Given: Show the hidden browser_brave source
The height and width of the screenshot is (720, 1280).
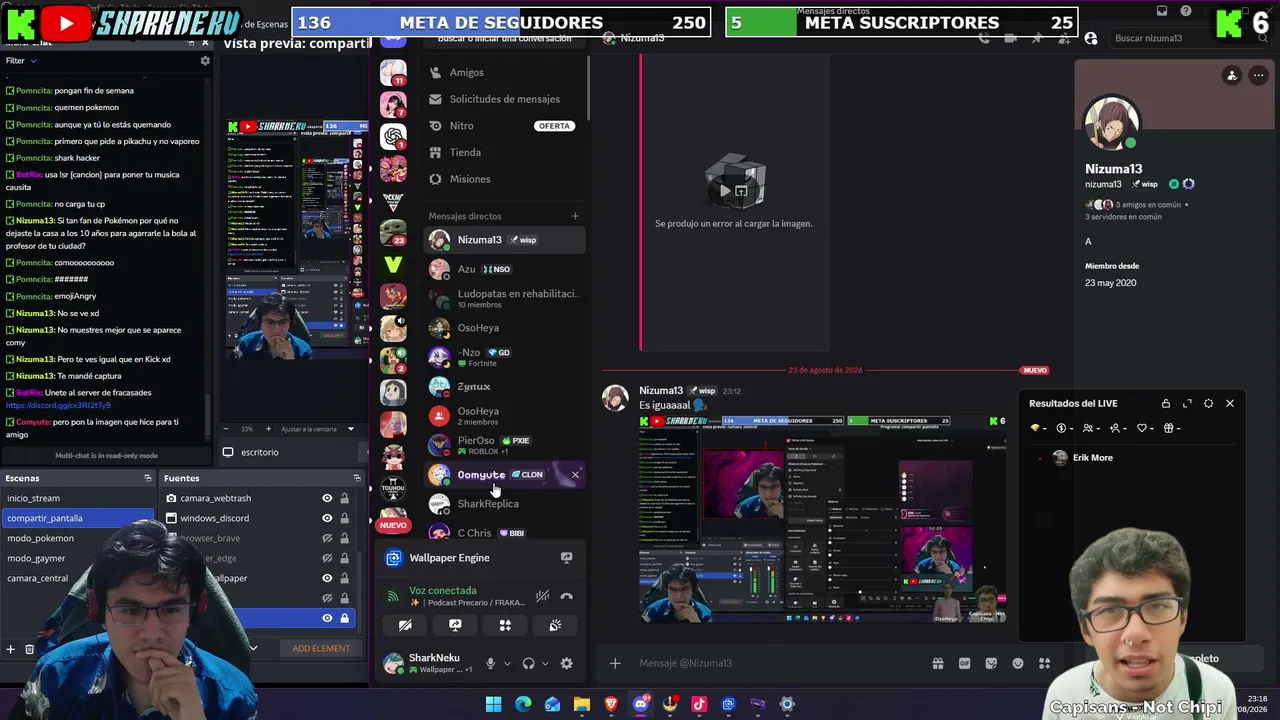Looking at the screenshot, I should coord(327,538).
